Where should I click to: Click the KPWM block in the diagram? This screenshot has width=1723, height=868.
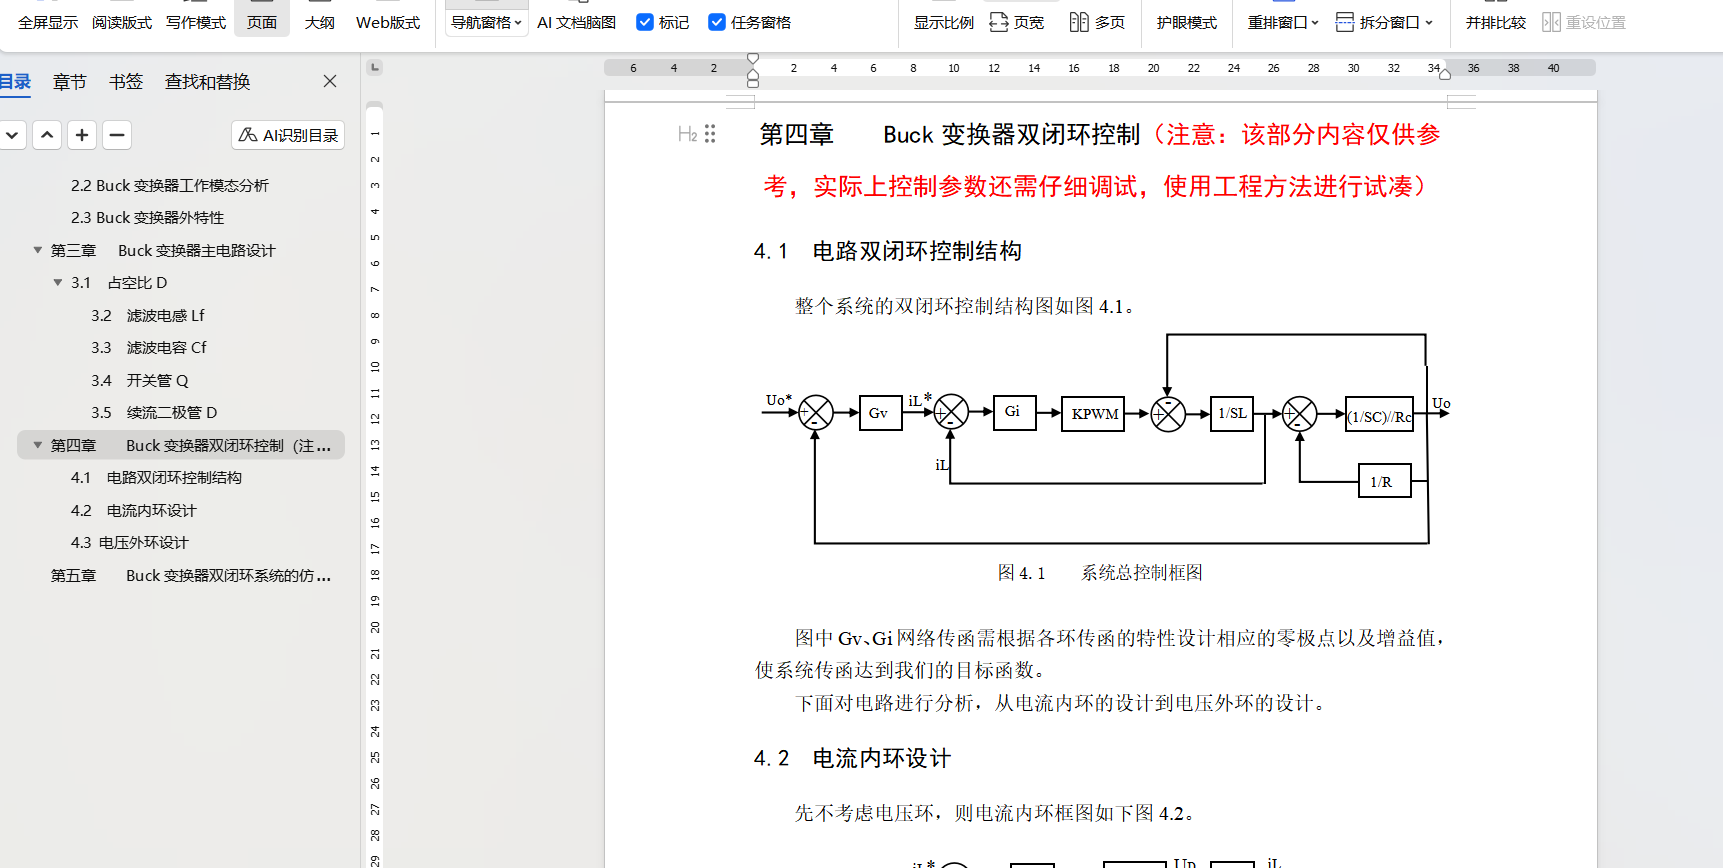click(x=1094, y=413)
